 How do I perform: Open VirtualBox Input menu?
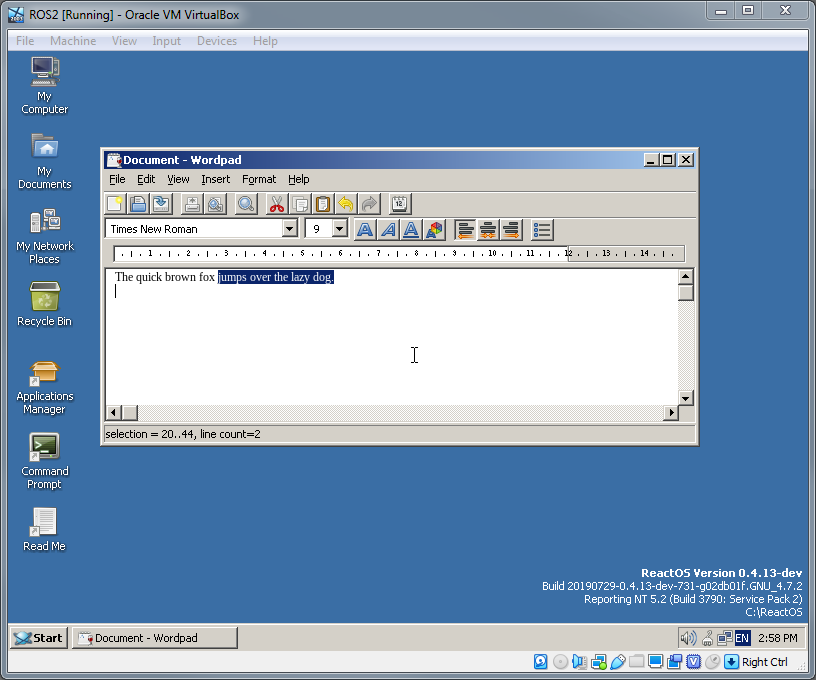[x=167, y=41]
